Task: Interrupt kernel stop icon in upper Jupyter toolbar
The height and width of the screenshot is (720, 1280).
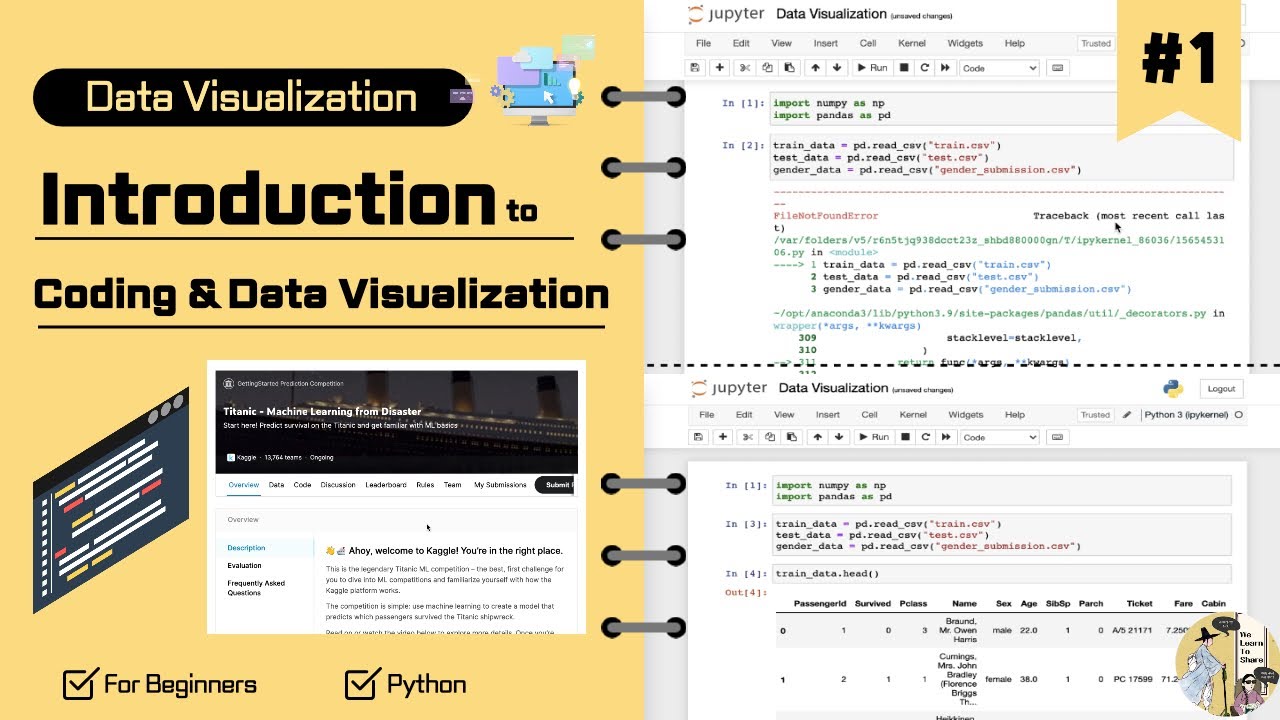Action: point(904,68)
